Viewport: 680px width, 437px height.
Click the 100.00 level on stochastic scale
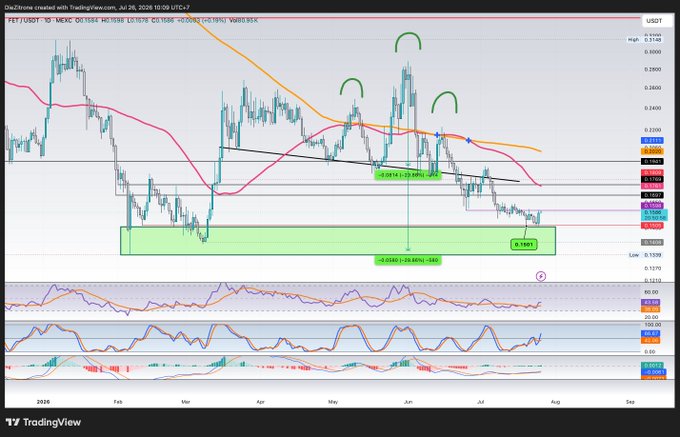pyautogui.click(x=652, y=325)
